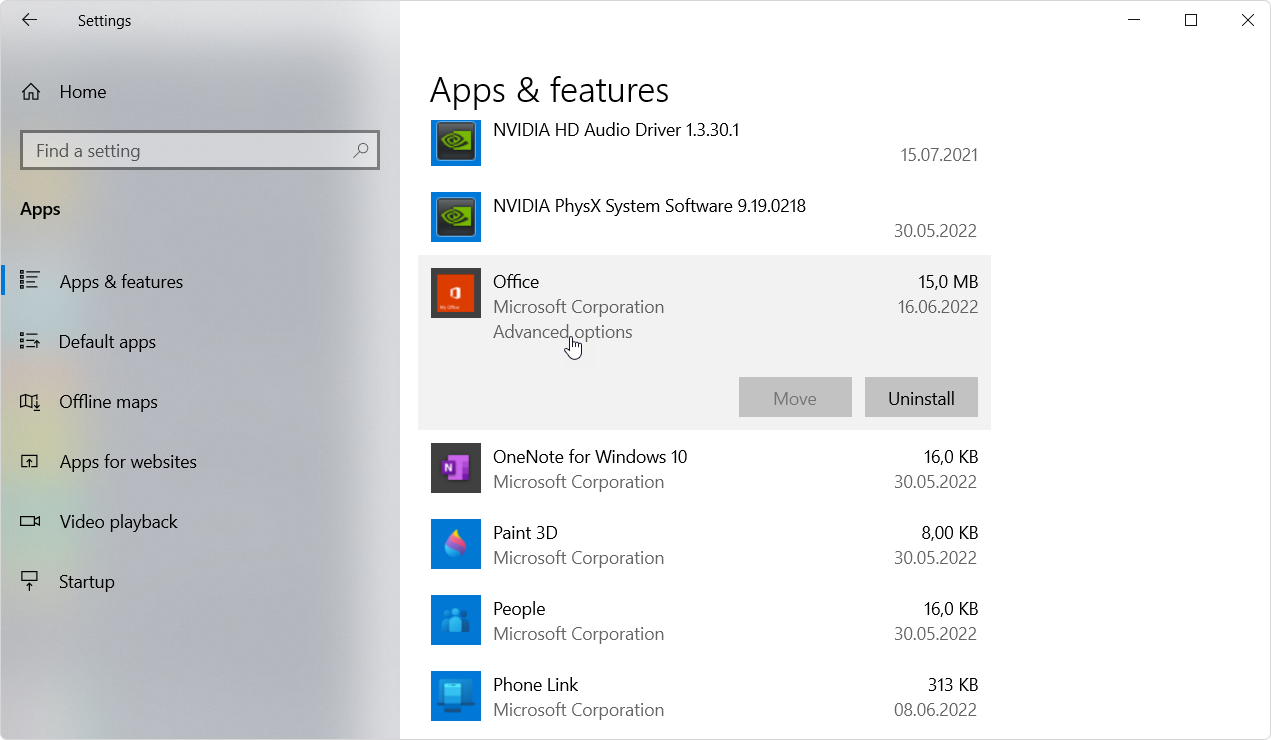Click the 16.06.2022 install date
This screenshot has width=1271, height=740.
point(938,307)
